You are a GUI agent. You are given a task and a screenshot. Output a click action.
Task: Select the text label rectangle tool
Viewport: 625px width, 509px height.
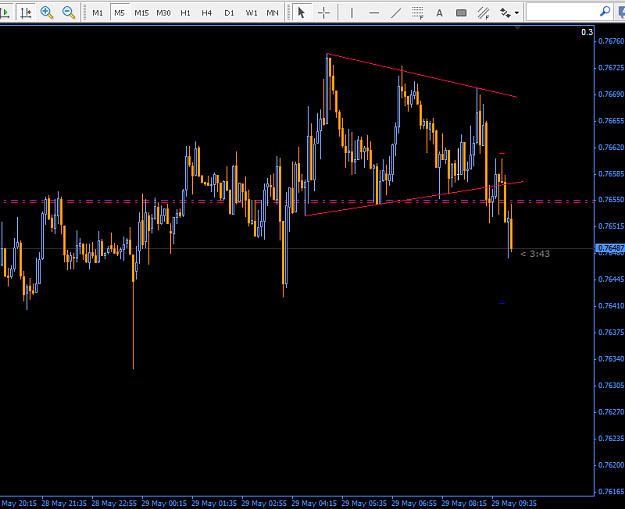pos(461,13)
